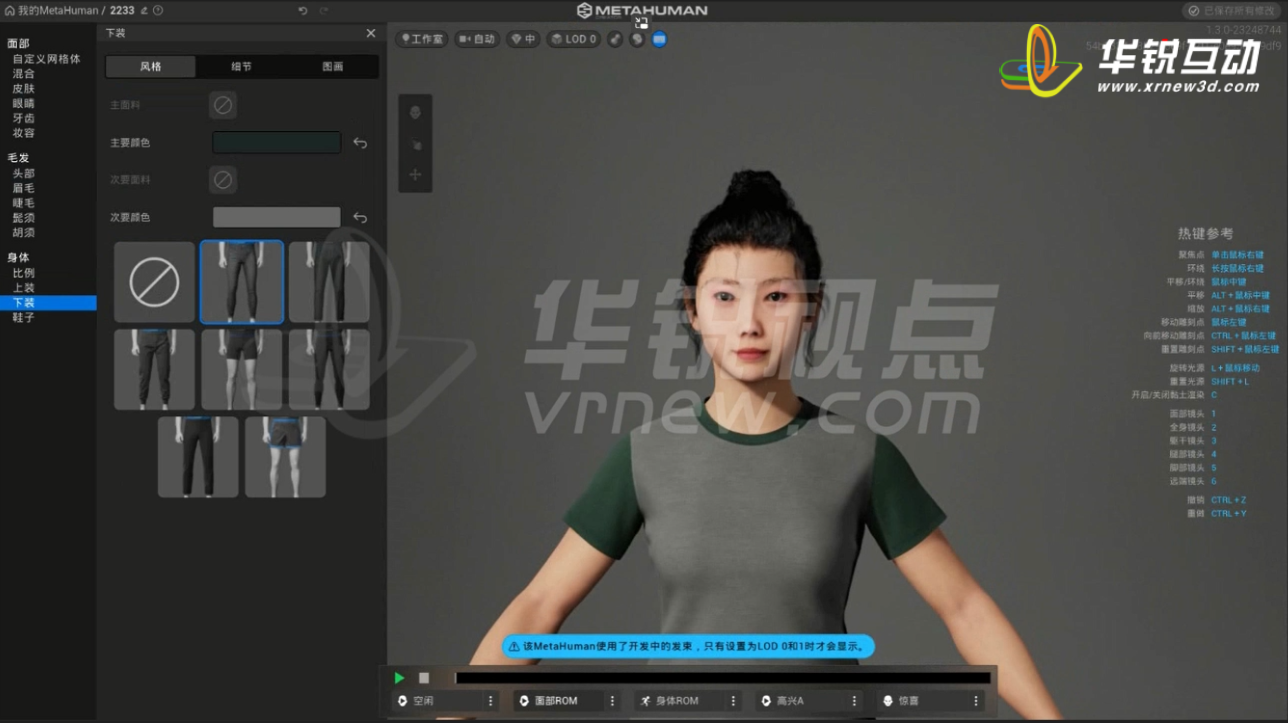This screenshot has width=1288, height=723.
Task: Open 混合 under 面部
Action: coord(24,74)
